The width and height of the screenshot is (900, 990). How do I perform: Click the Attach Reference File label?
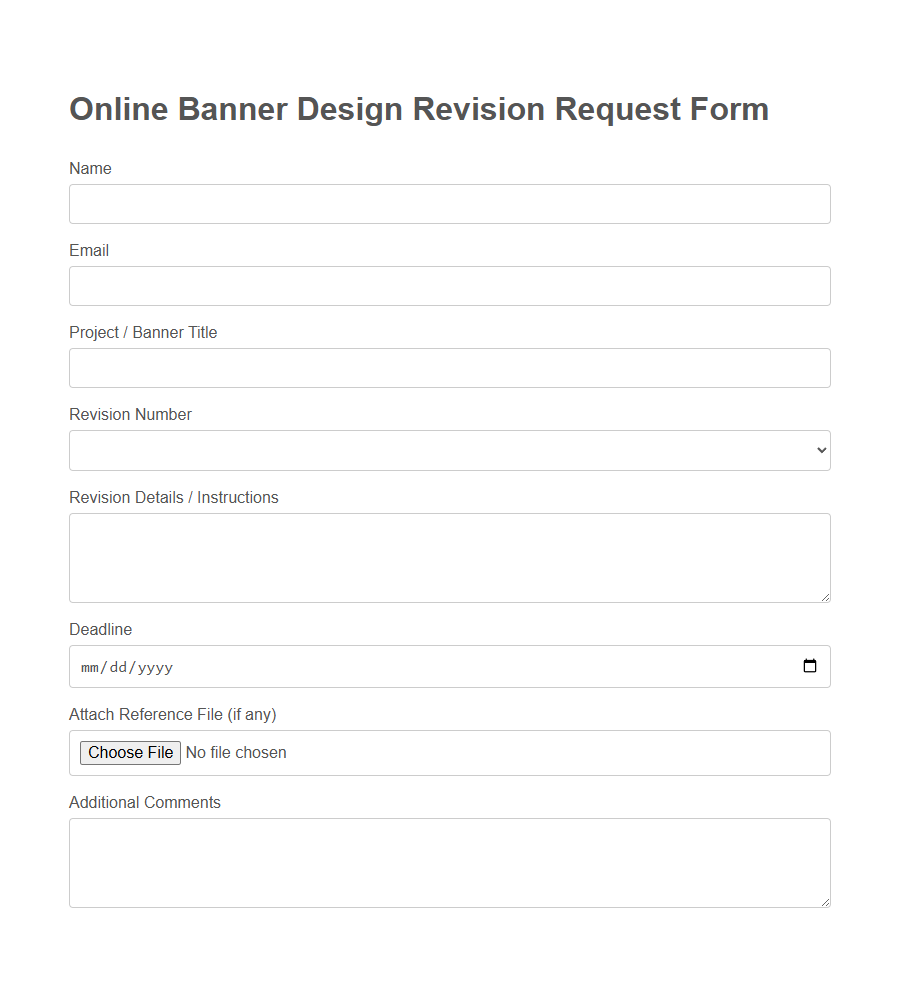tap(172, 714)
